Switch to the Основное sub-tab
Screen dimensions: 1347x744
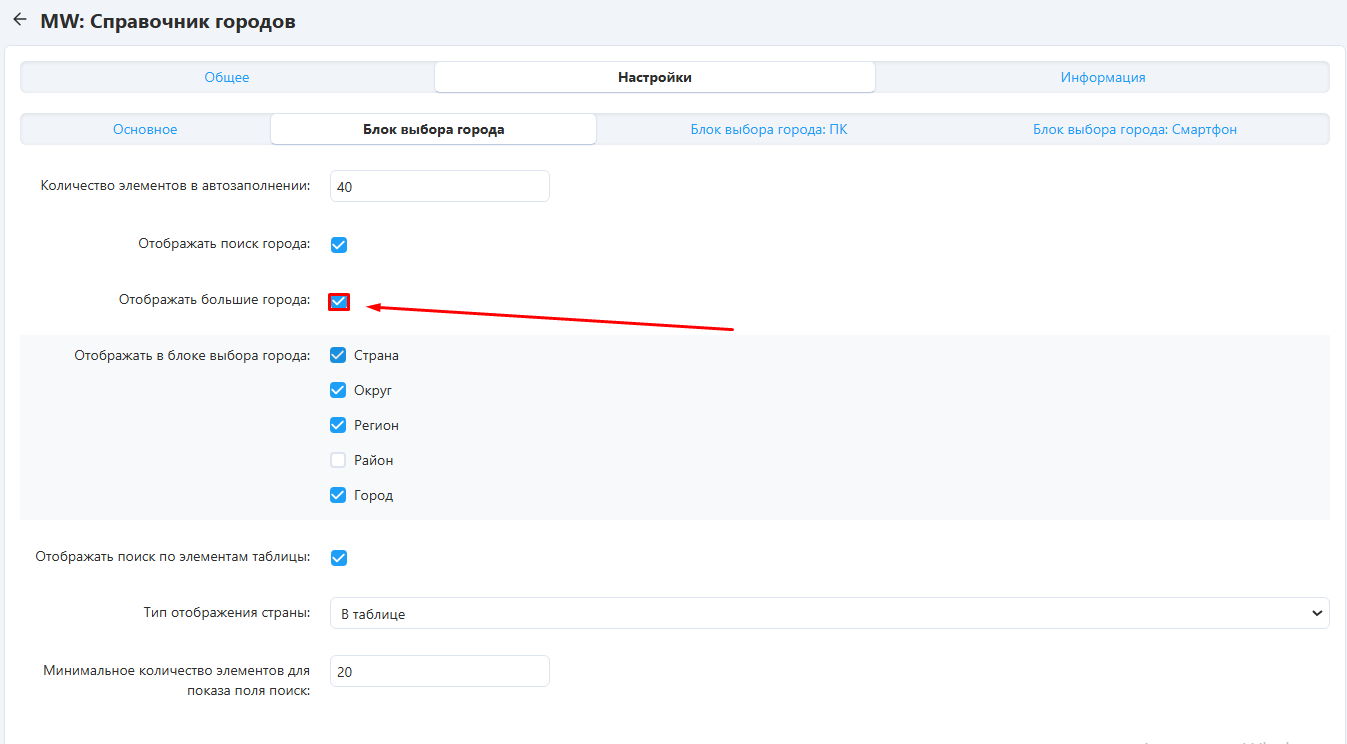[145, 129]
